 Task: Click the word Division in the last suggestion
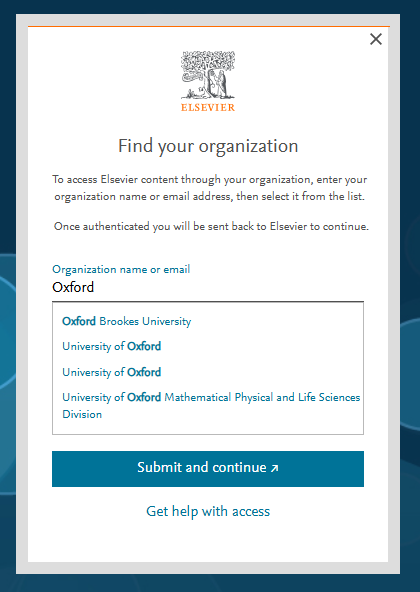82,415
